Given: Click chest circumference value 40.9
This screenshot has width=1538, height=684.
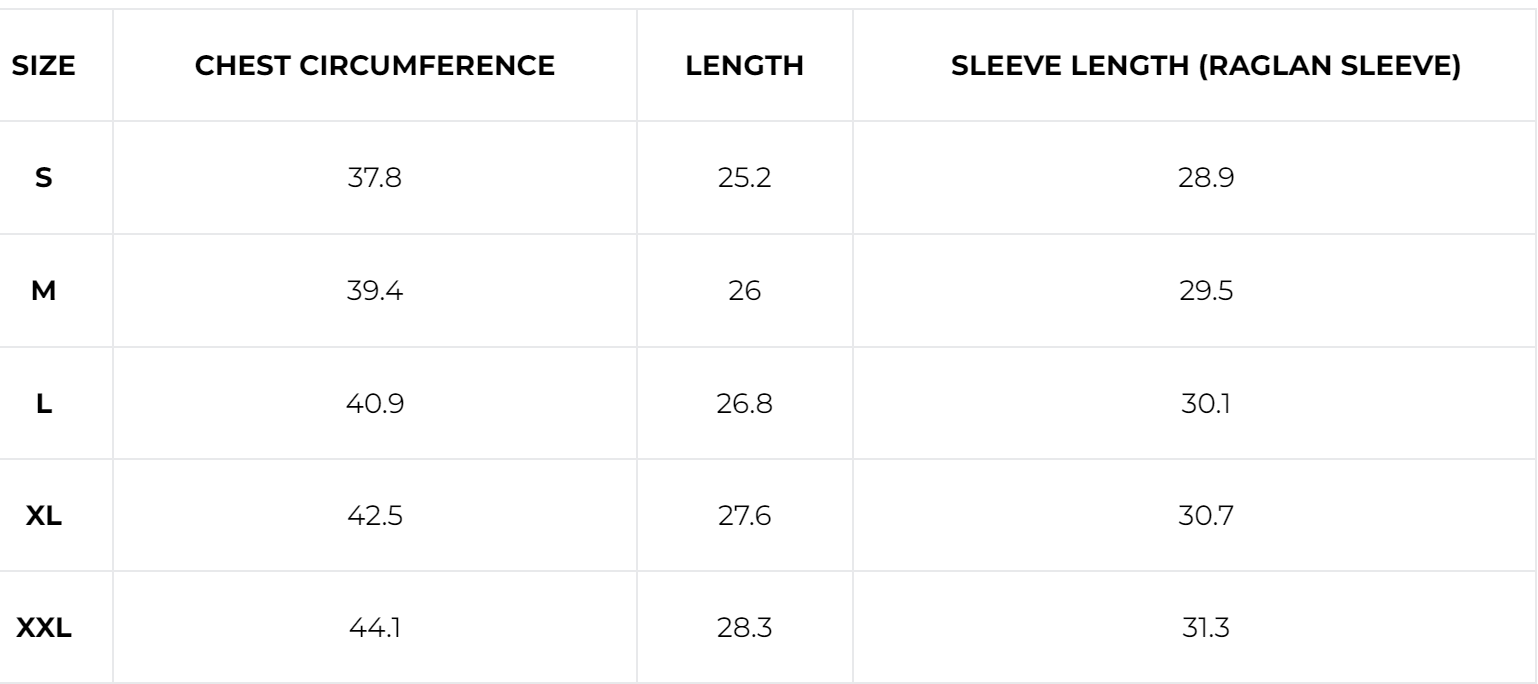Looking at the screenshot, I should pos(375,405).
